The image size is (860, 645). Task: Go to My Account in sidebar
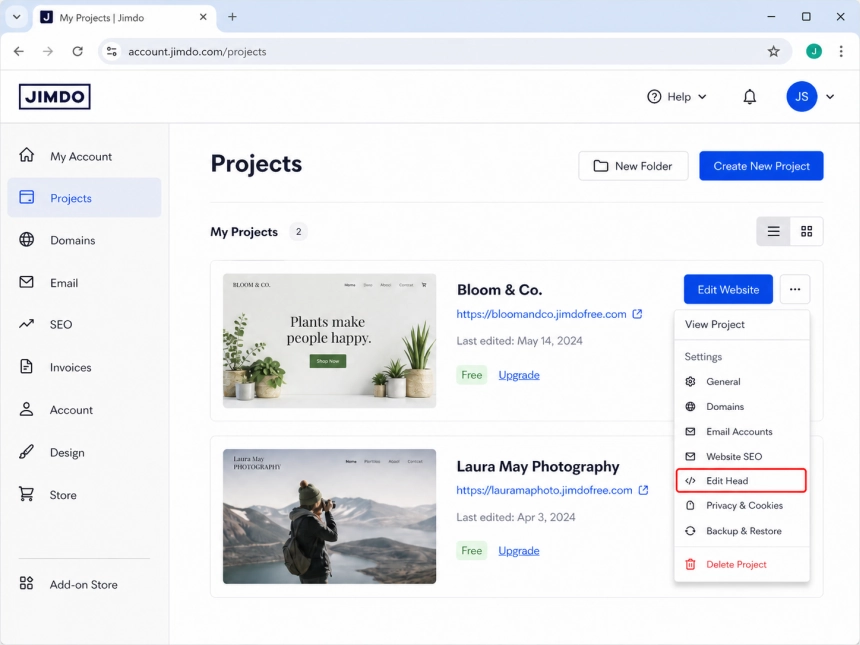(x=84, y=156)
